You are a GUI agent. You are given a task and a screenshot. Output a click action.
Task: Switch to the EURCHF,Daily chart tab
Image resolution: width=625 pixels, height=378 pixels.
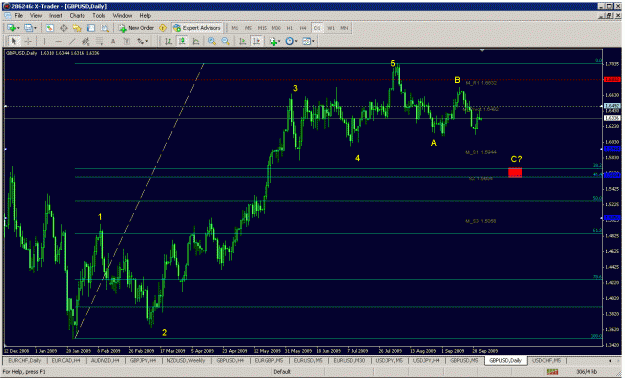[24, 360]
